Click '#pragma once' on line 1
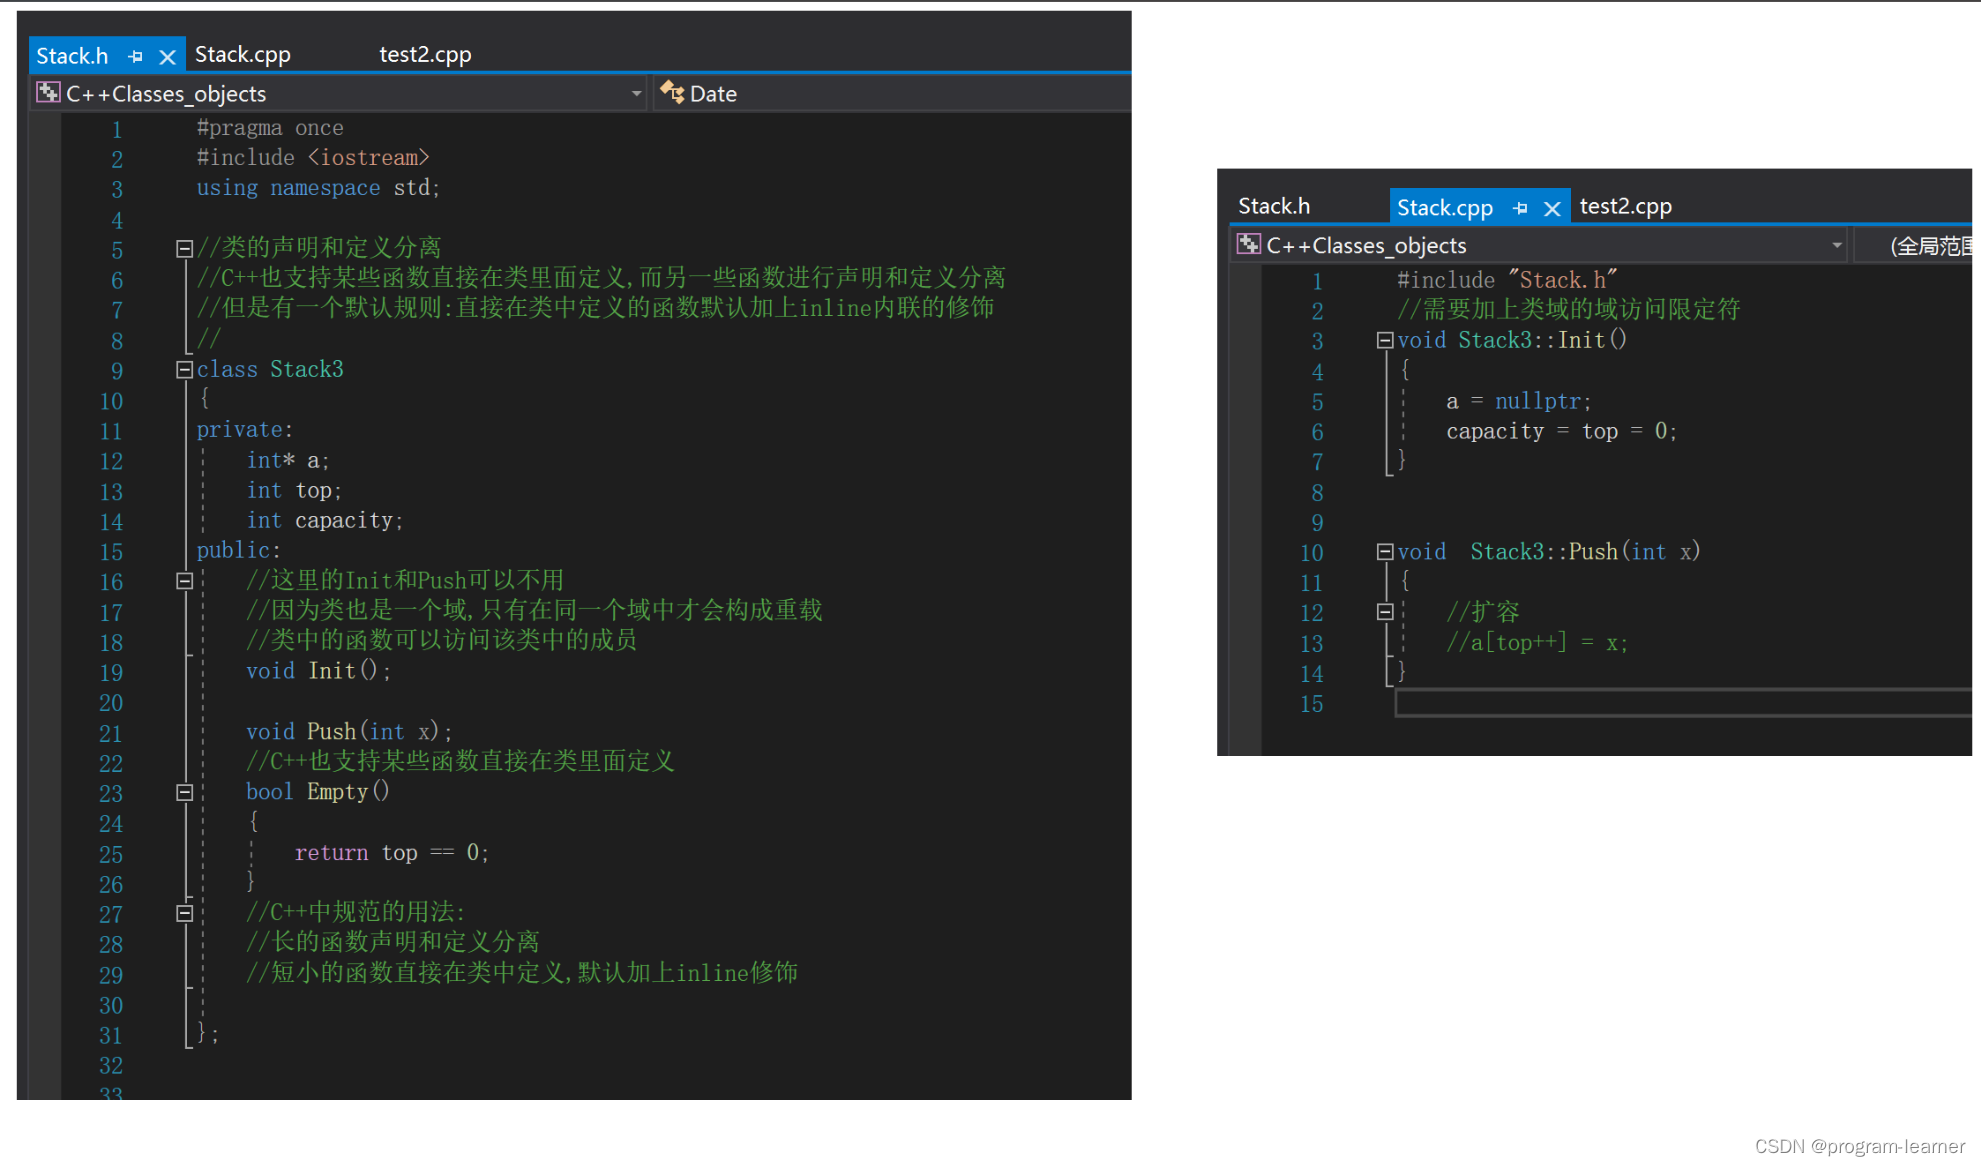Viewport: 1981px width, 1166px height. (270, 128)
